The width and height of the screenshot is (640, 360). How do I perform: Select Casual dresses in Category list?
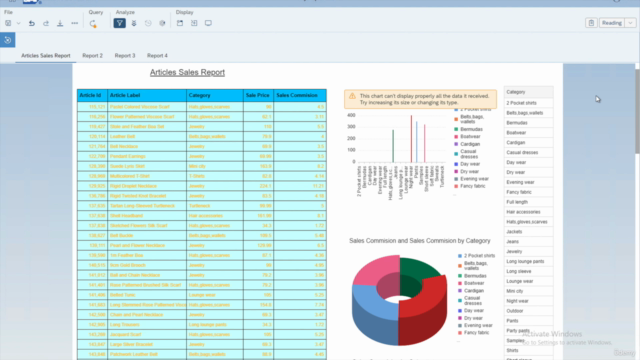[x=529, y=152]
